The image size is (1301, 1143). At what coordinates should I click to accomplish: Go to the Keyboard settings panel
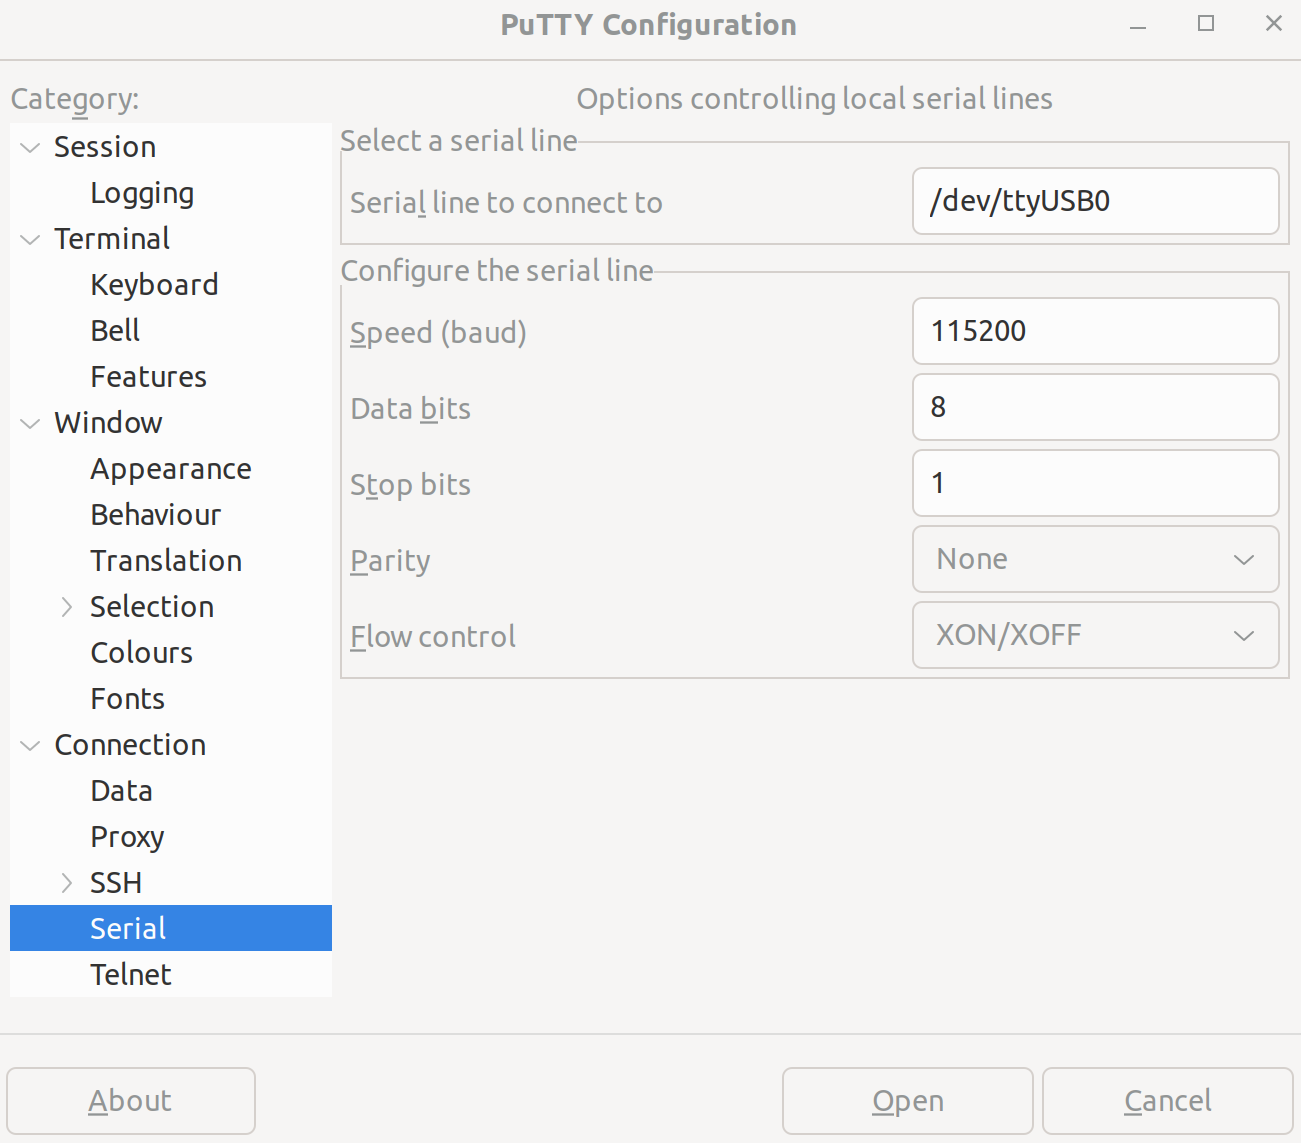154,285
